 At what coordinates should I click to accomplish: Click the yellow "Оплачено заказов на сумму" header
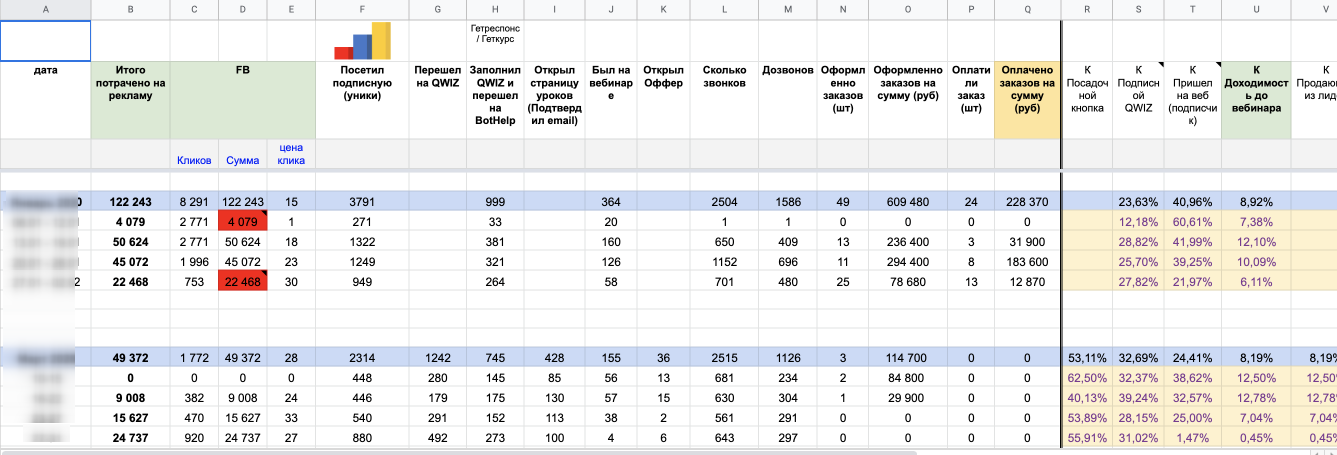tap(1027, 90)
